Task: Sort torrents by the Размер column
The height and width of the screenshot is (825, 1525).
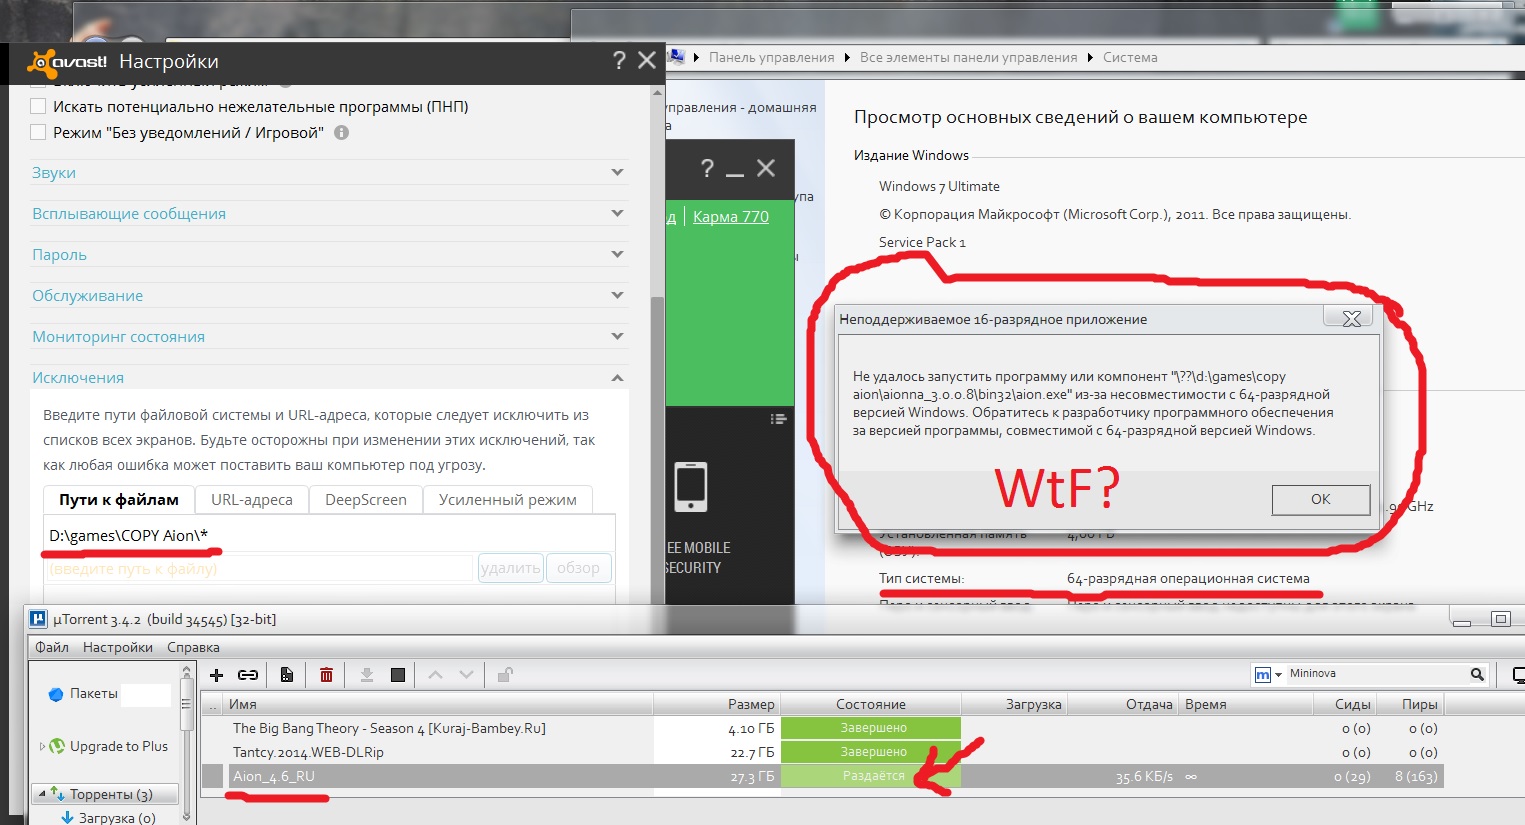Action: tap(716, 704)
